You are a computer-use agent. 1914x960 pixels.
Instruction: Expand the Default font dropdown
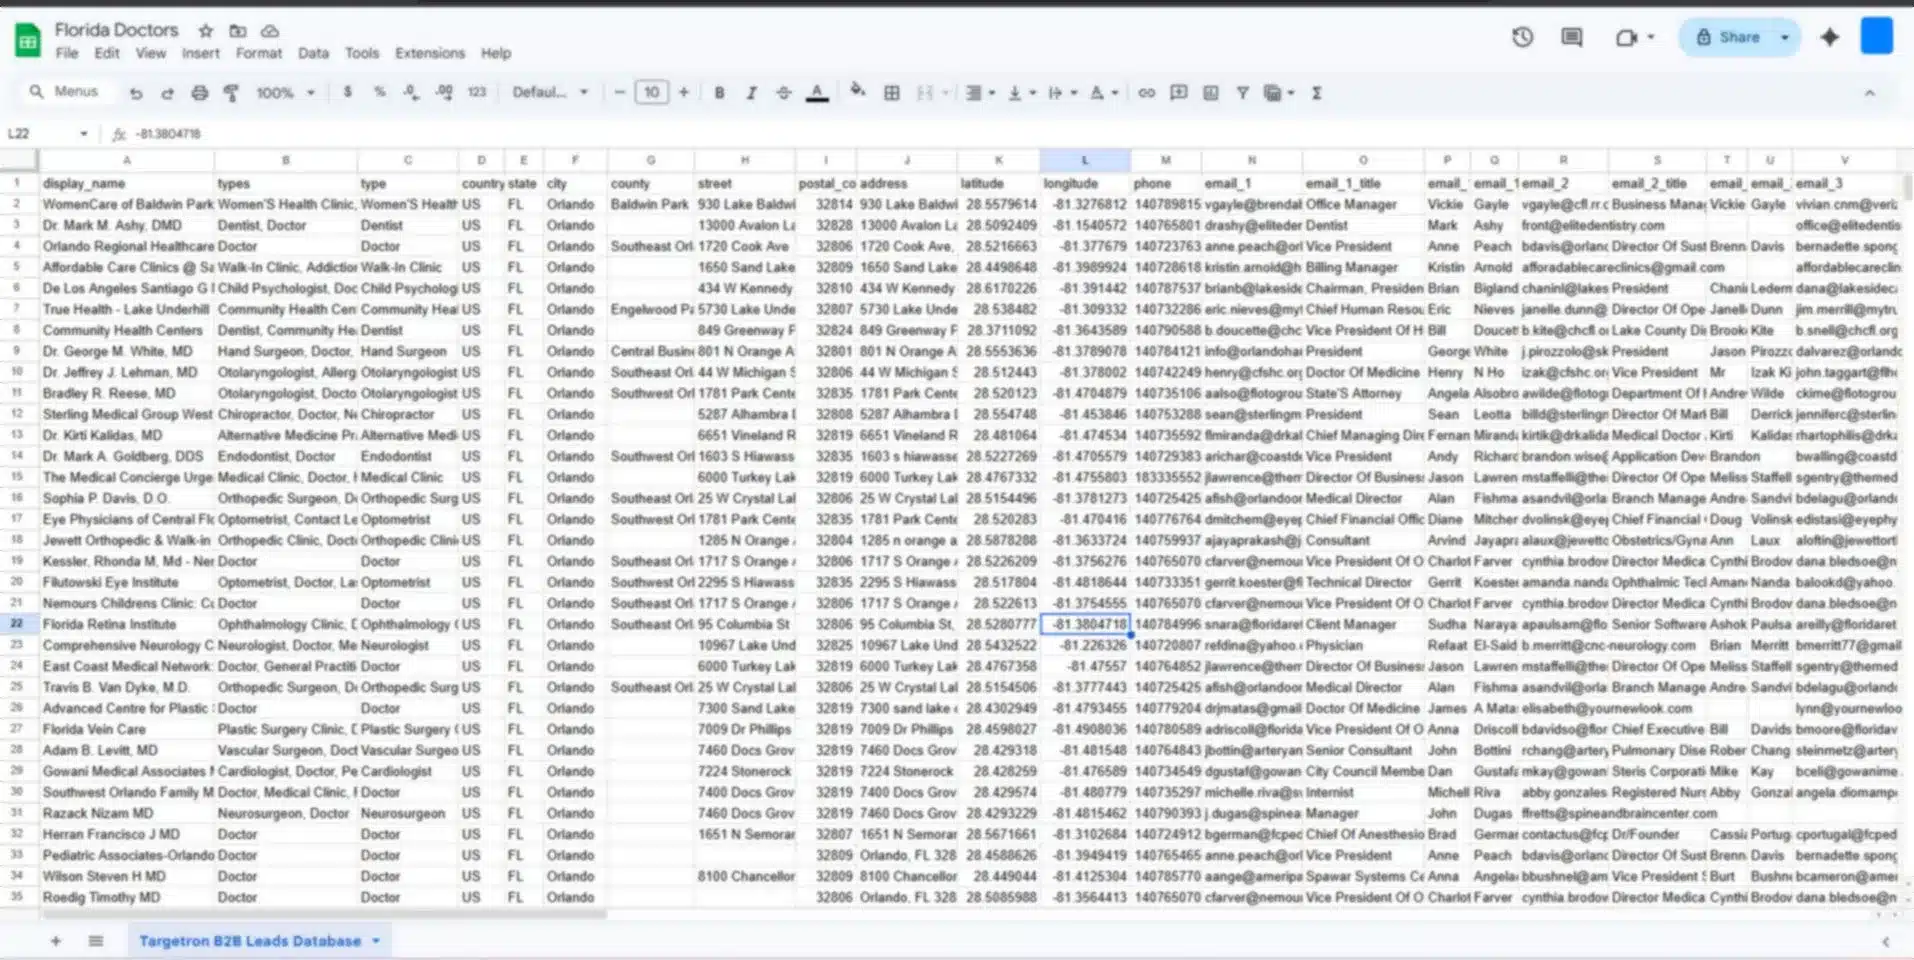549,93
